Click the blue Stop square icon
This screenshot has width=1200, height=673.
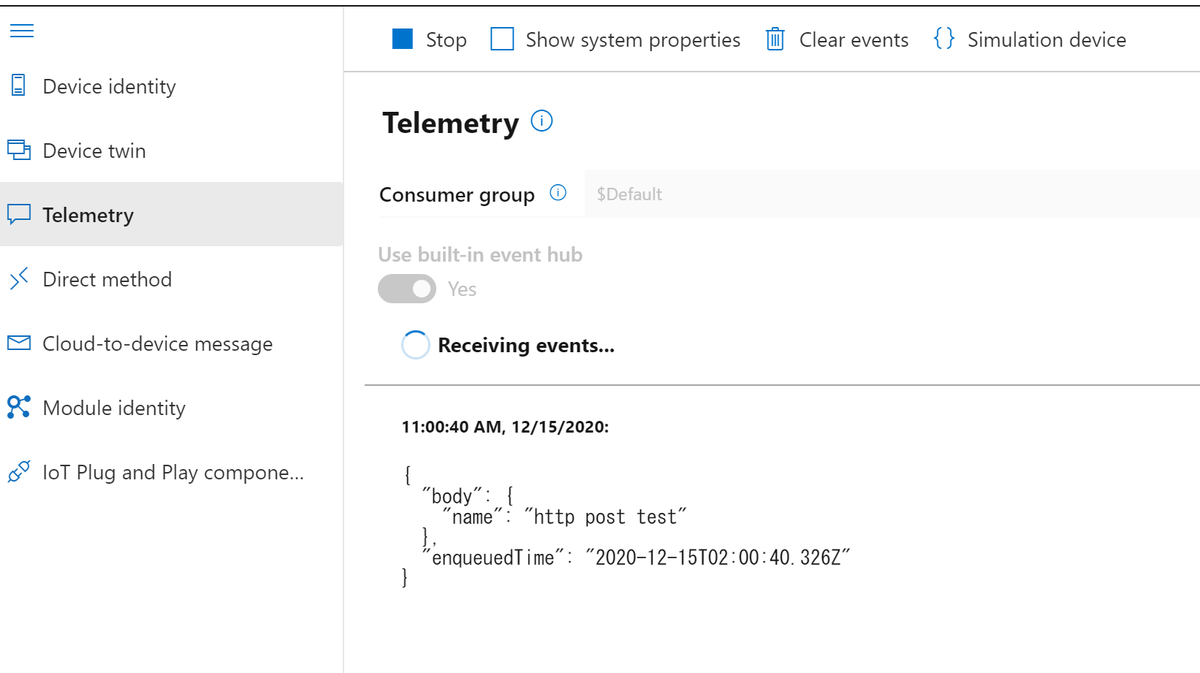(x=402, y=39)
